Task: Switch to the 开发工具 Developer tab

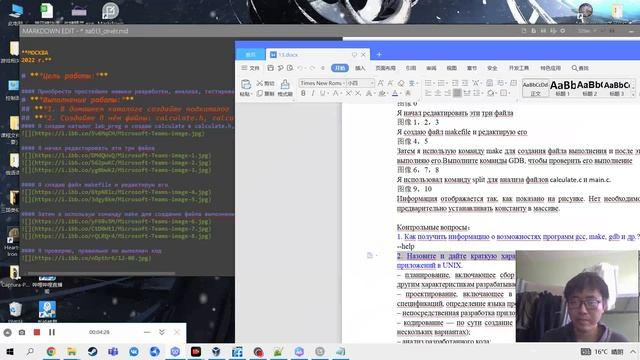Action: coord(519,68)
